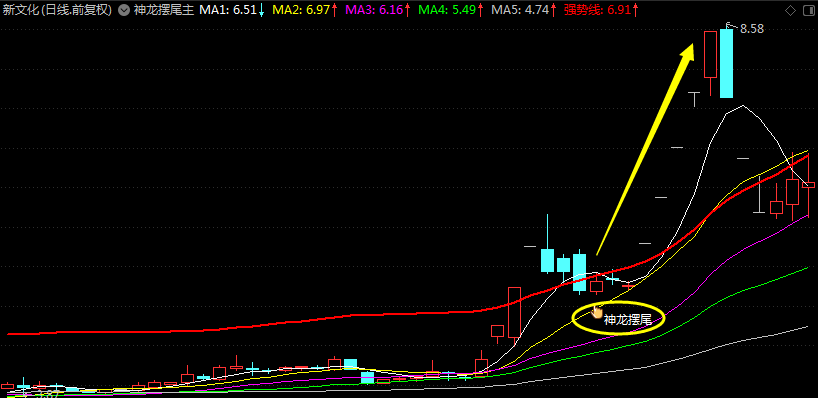Select the red hollow candlestick left of the peak candle
818x398 pixels.
click(711, 55)
